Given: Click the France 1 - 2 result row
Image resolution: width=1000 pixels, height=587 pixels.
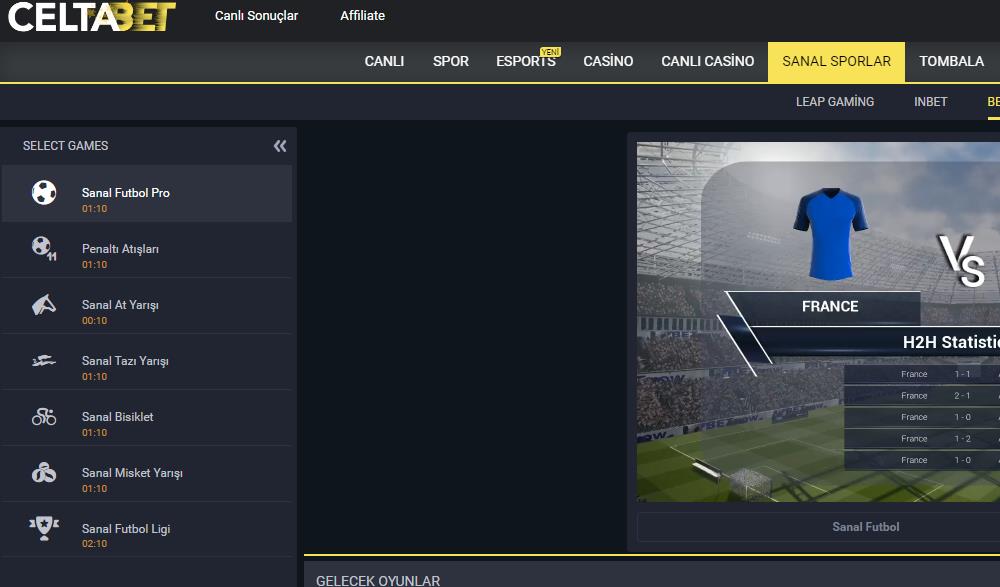Looking at the screenshot, I should (x=922, y=438).
